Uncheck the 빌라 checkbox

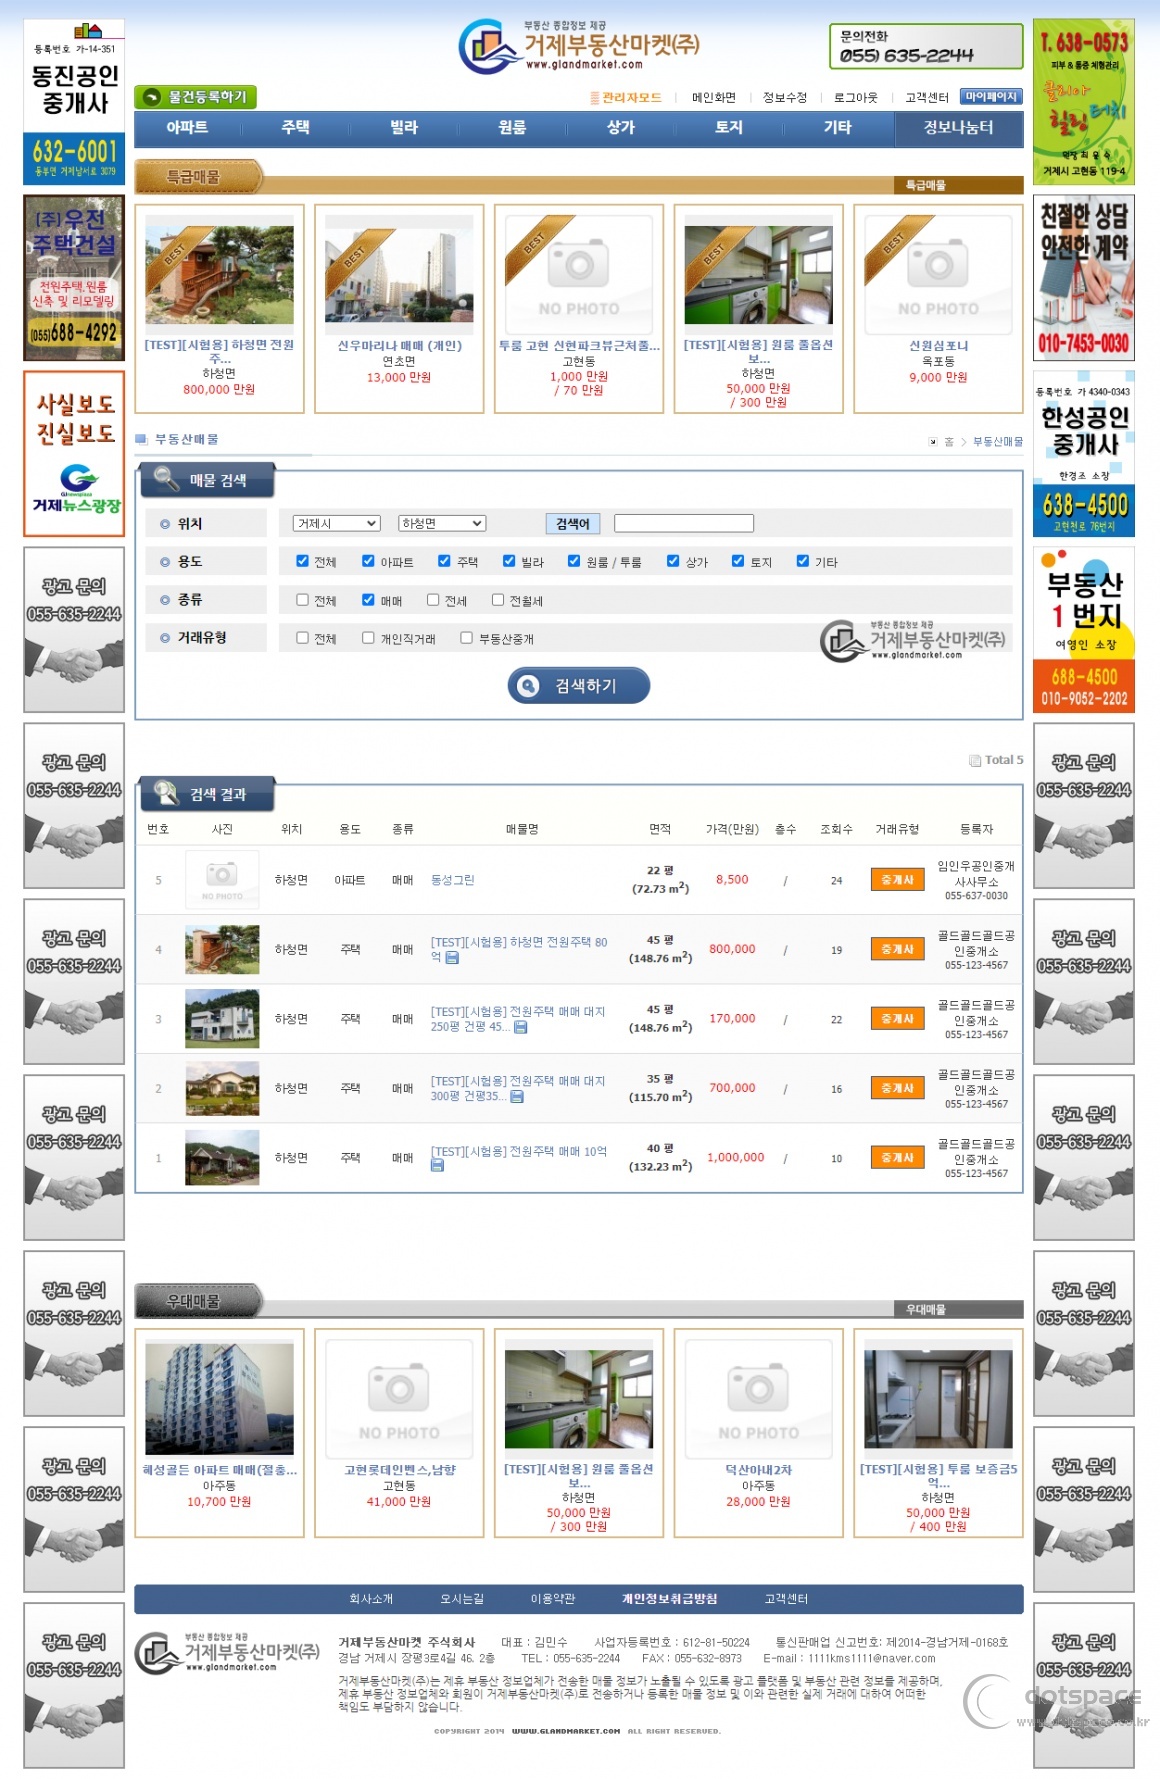509,561
